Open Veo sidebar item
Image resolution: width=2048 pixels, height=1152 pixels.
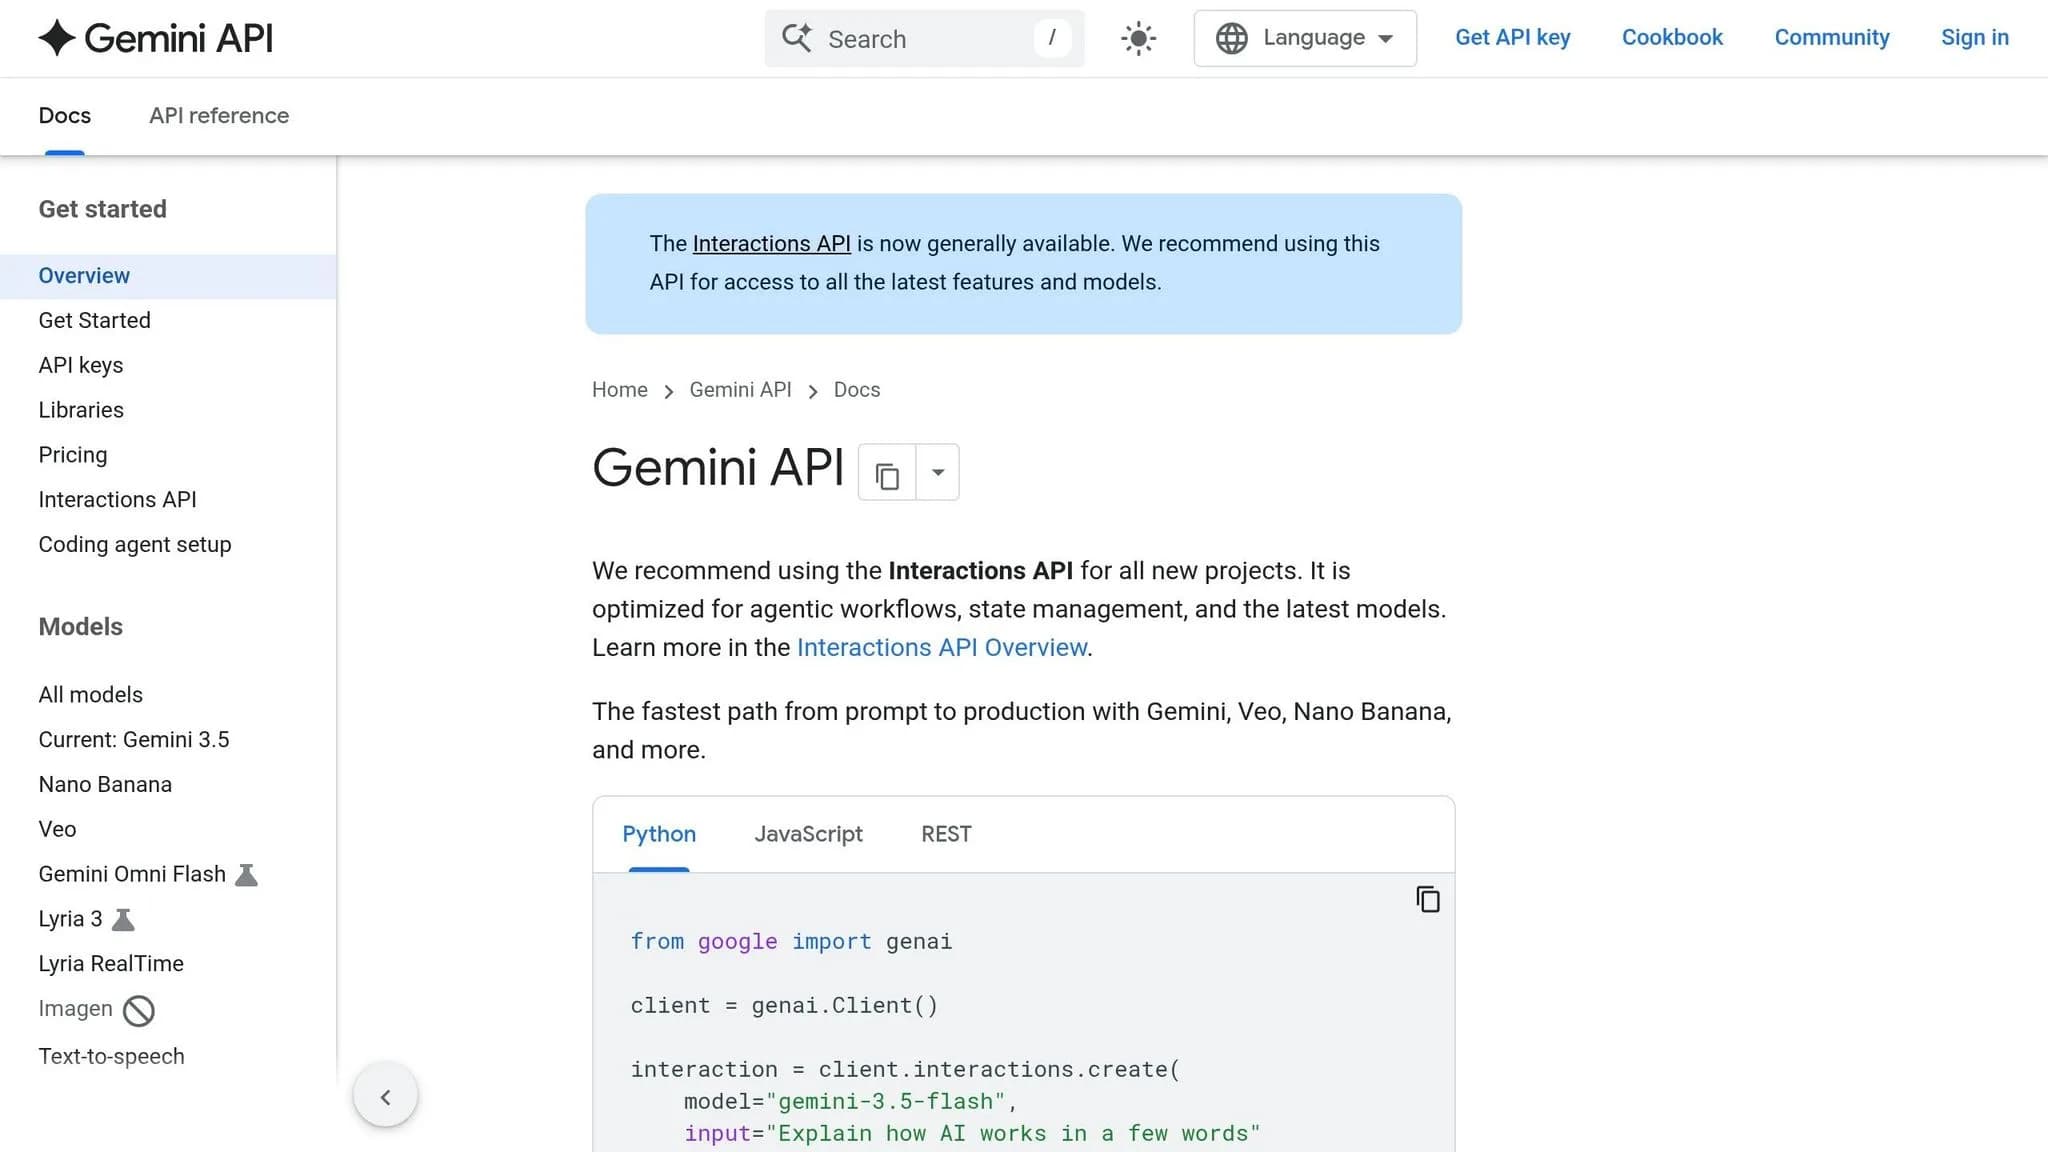click(x=57, y=830)
